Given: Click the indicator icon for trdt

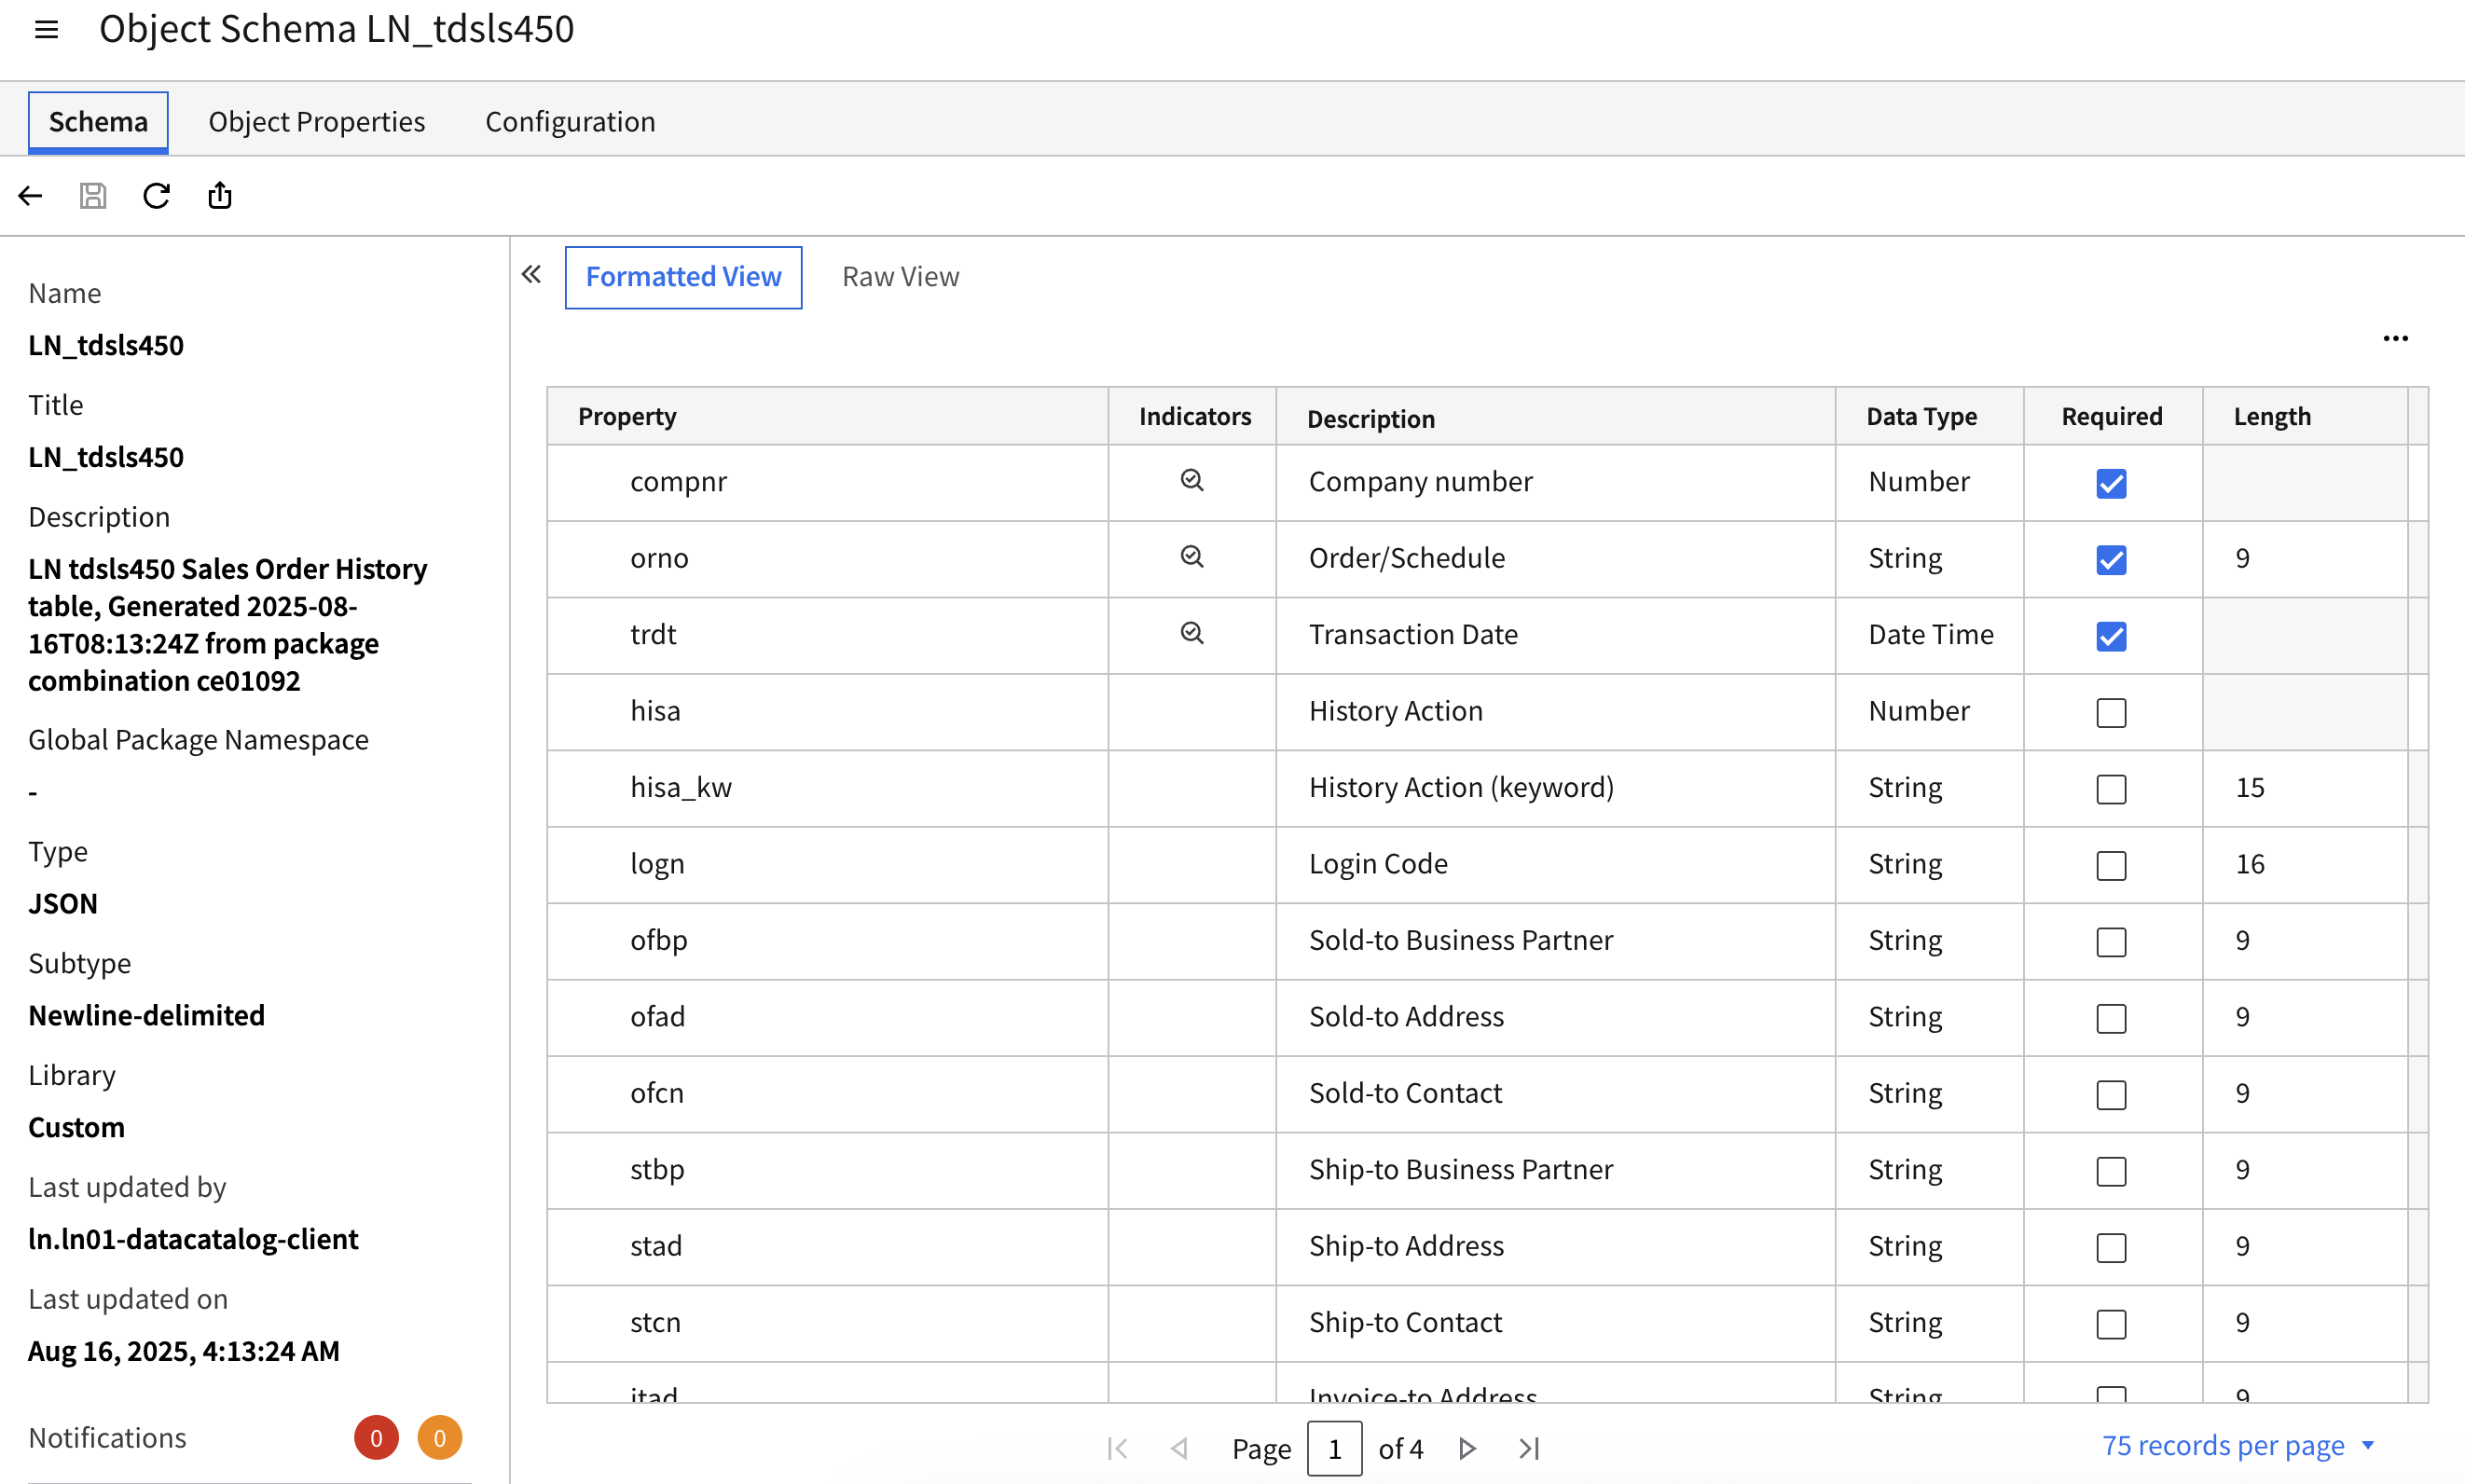Looking at the screenshot, I should tap(1191, 634).
